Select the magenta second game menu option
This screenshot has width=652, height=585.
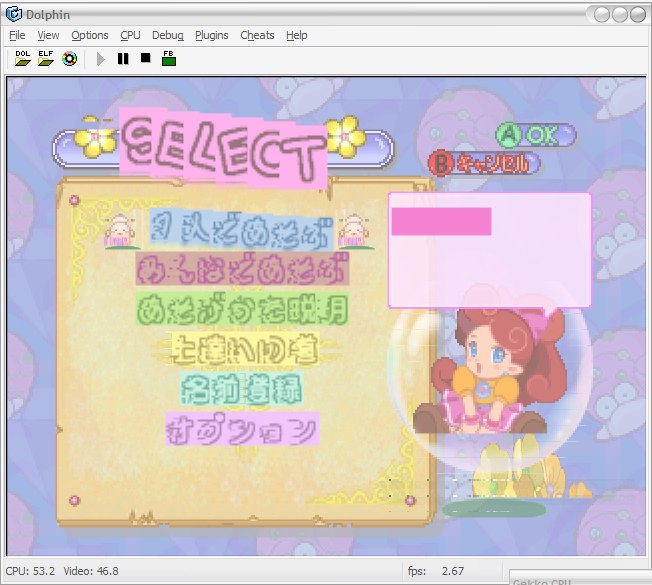click(x=242, y=268)
